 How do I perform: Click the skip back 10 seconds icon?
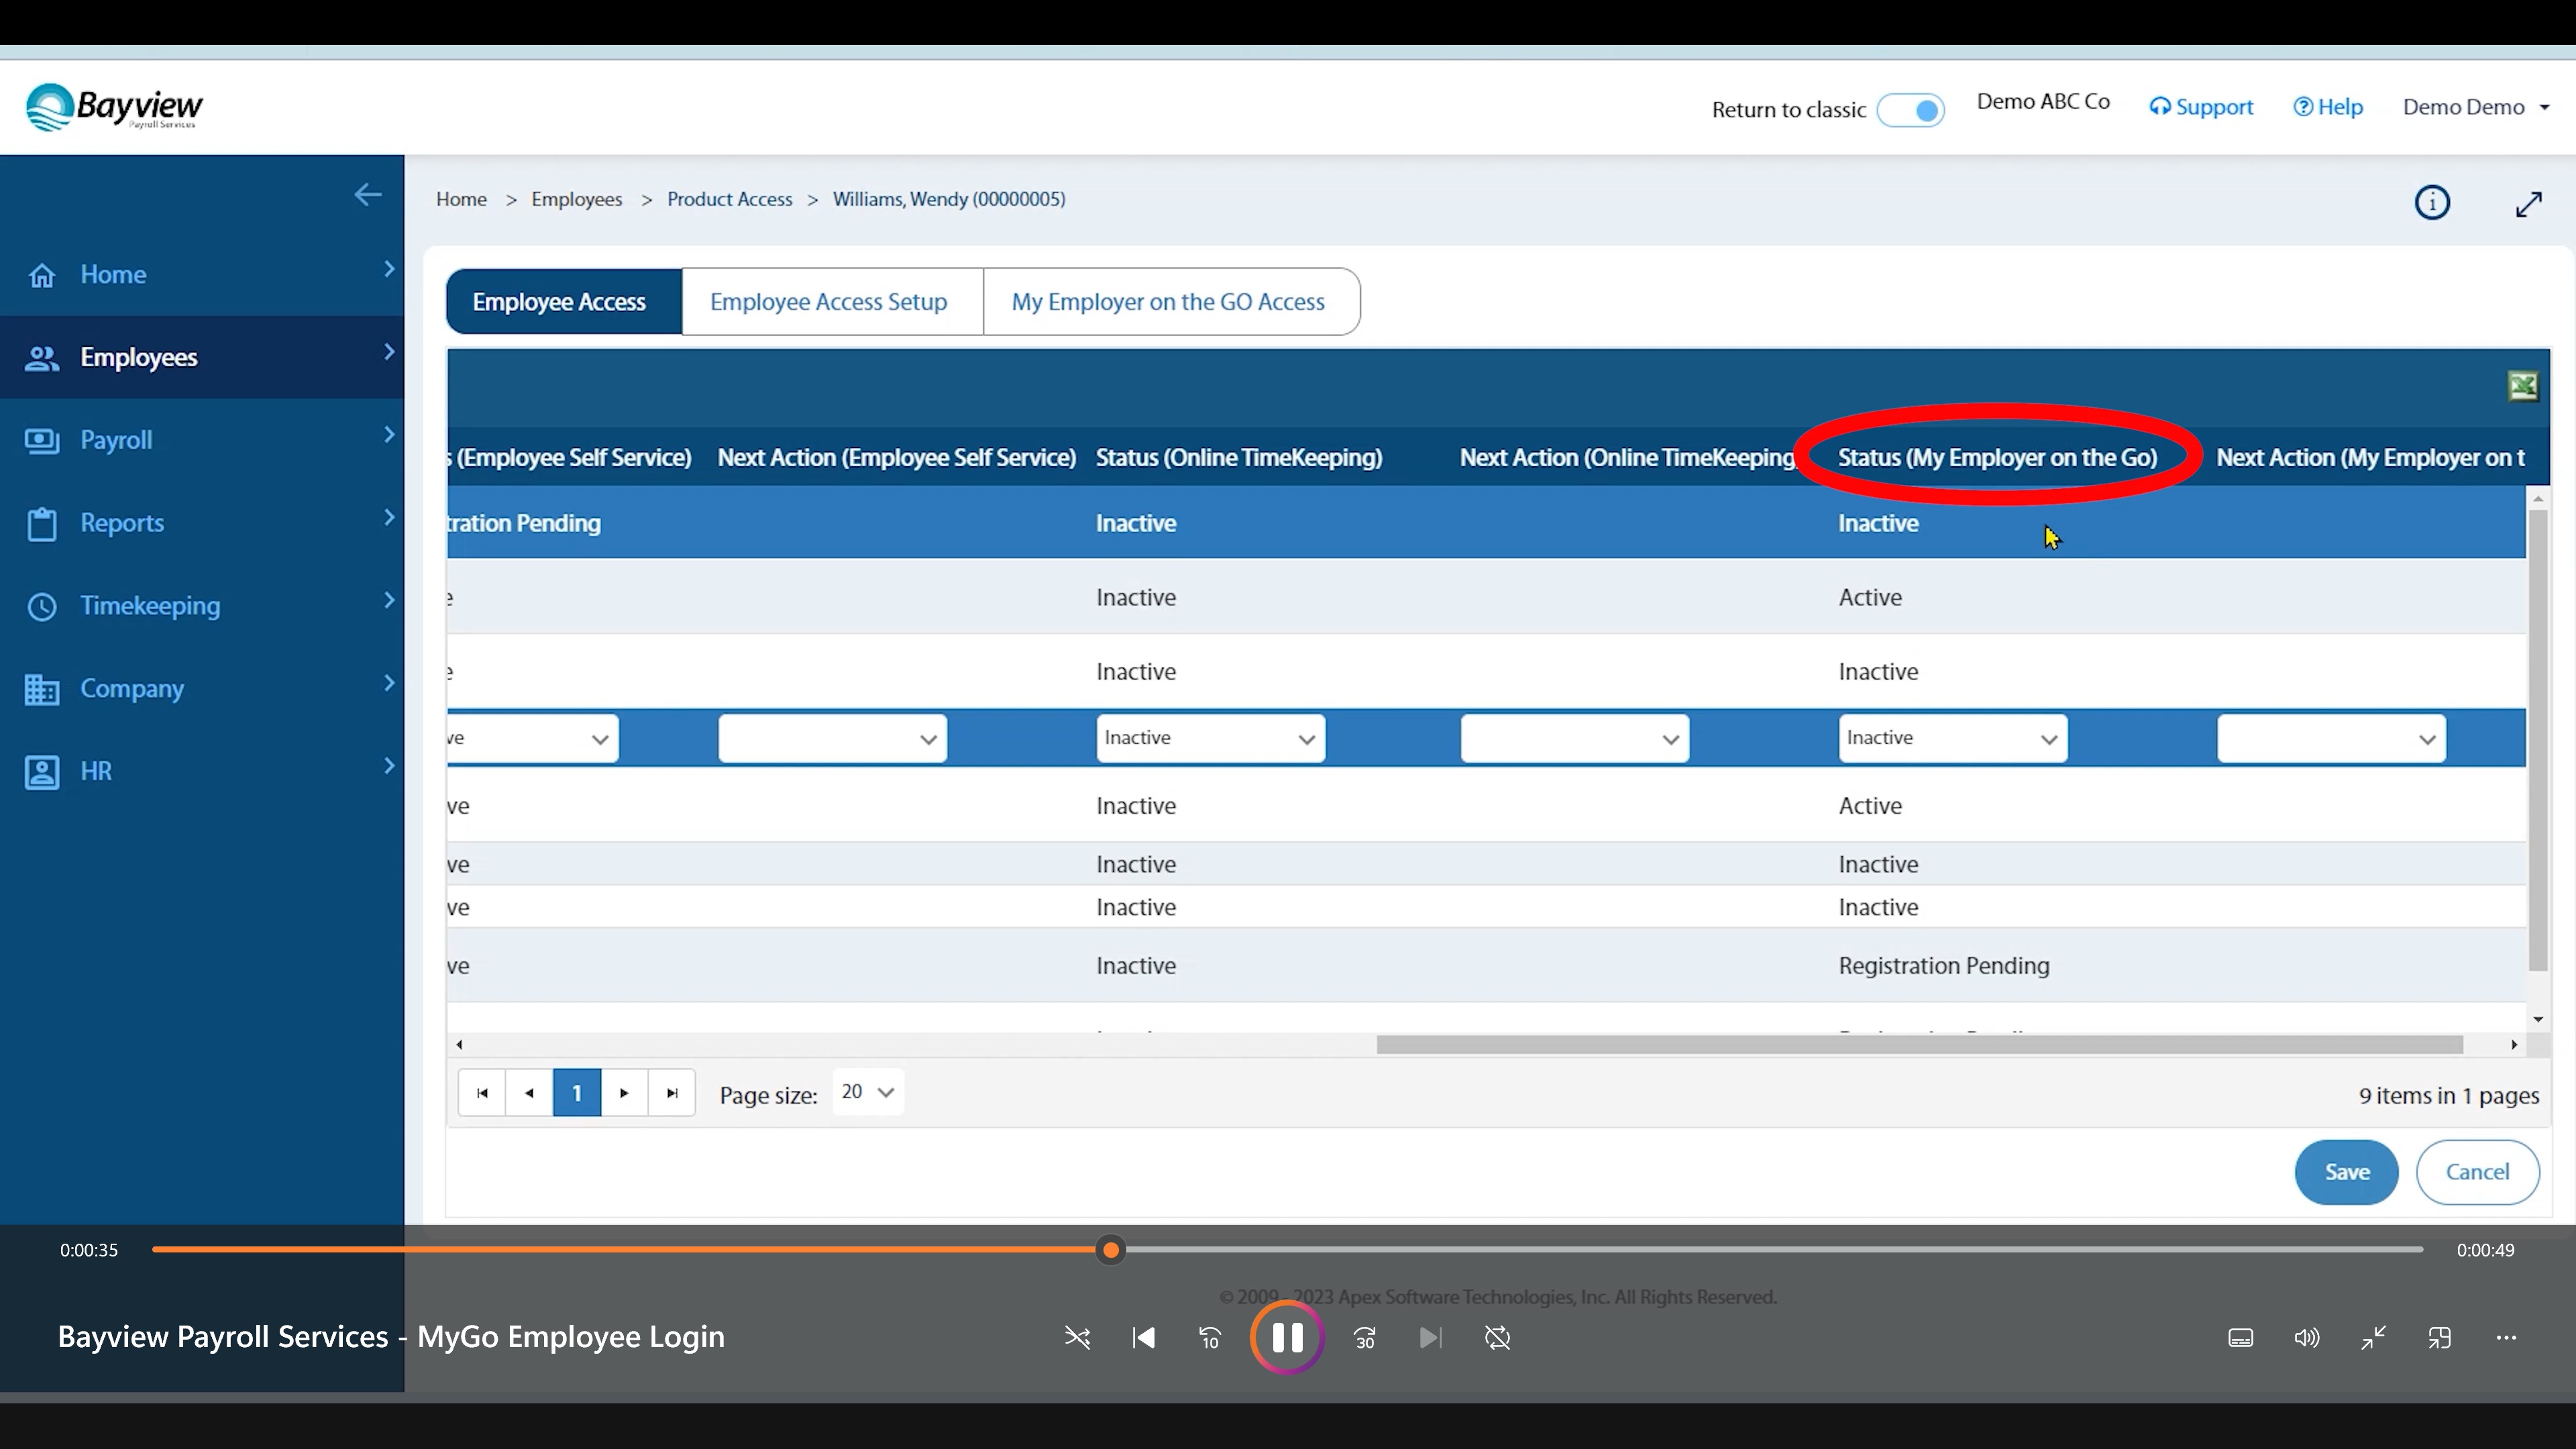[1210, 1338]
